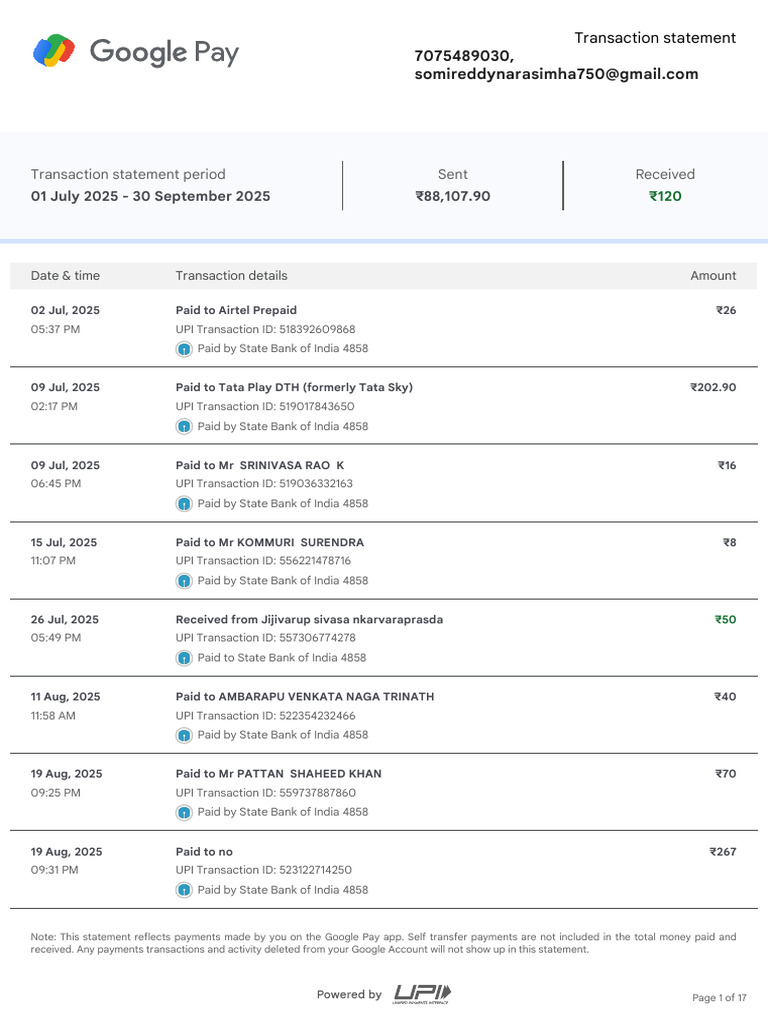Select the 'Google Pay' wordmark text
Image resolution: width=768 pixels, height=1024 pixels.
164,52
